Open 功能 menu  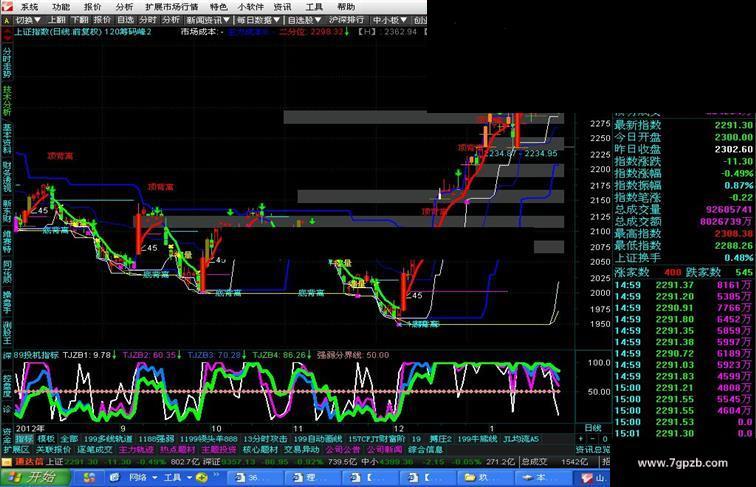pos(61,7)
